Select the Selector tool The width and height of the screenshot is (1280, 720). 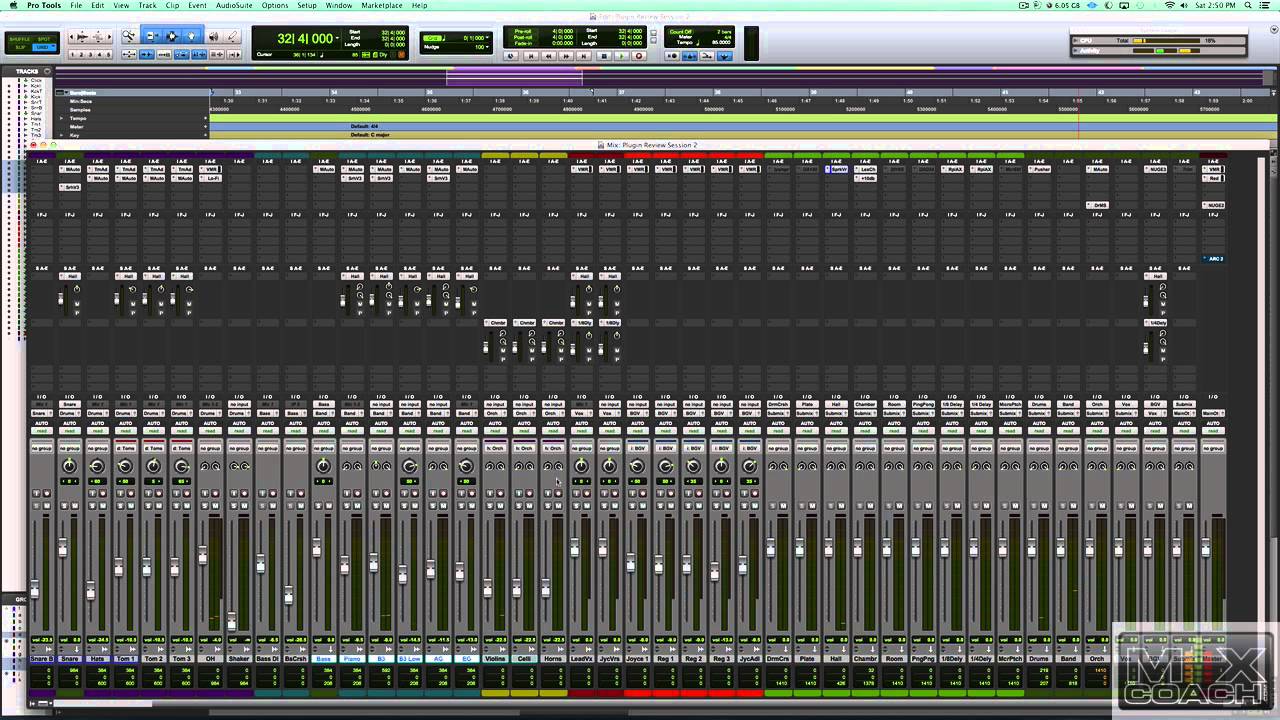click(x=171, y=36)
